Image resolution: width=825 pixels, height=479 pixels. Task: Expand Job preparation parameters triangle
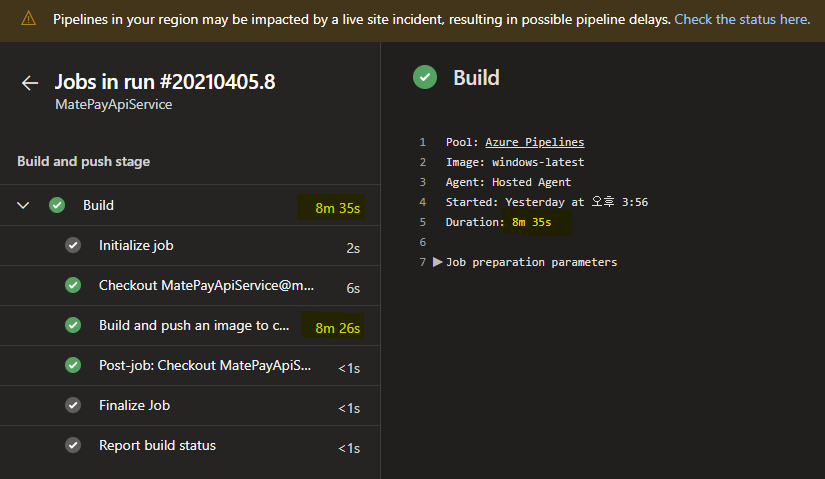pos(437,262)
